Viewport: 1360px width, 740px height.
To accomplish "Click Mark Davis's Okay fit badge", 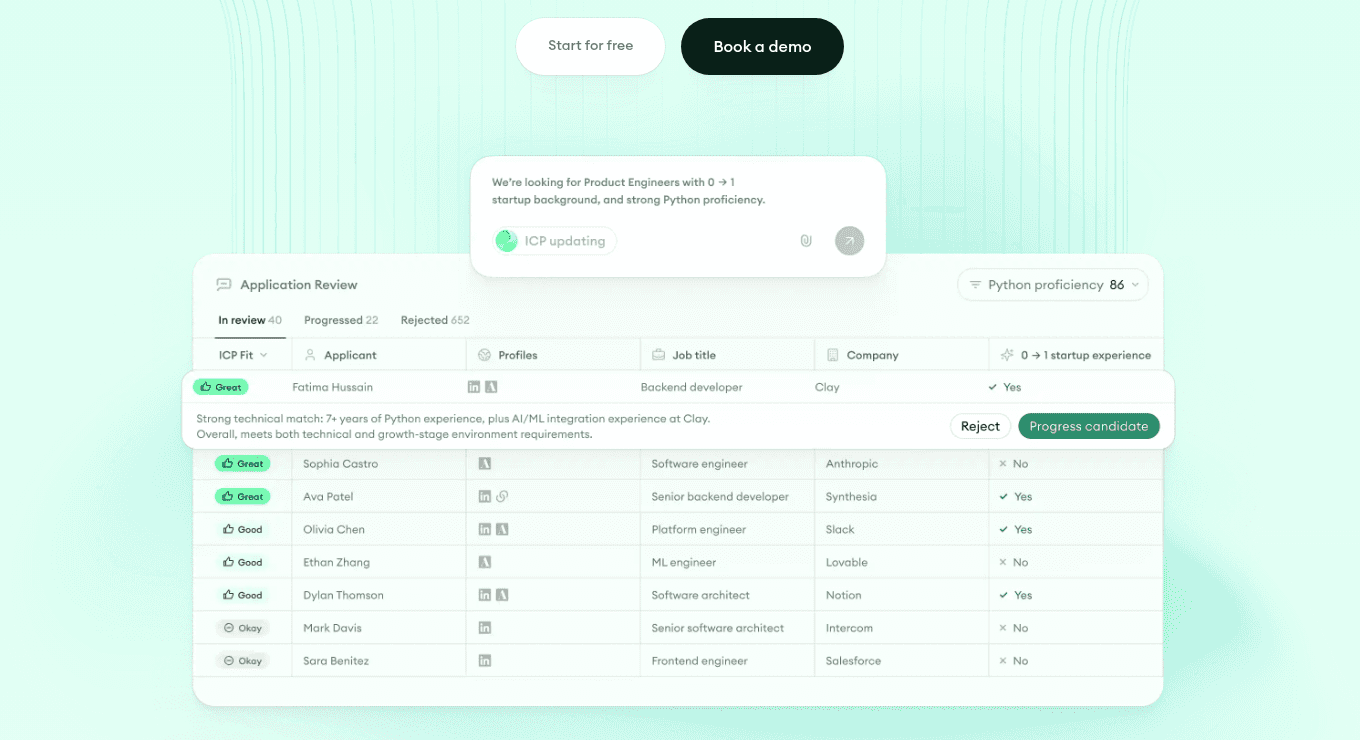I will point(242,628).
